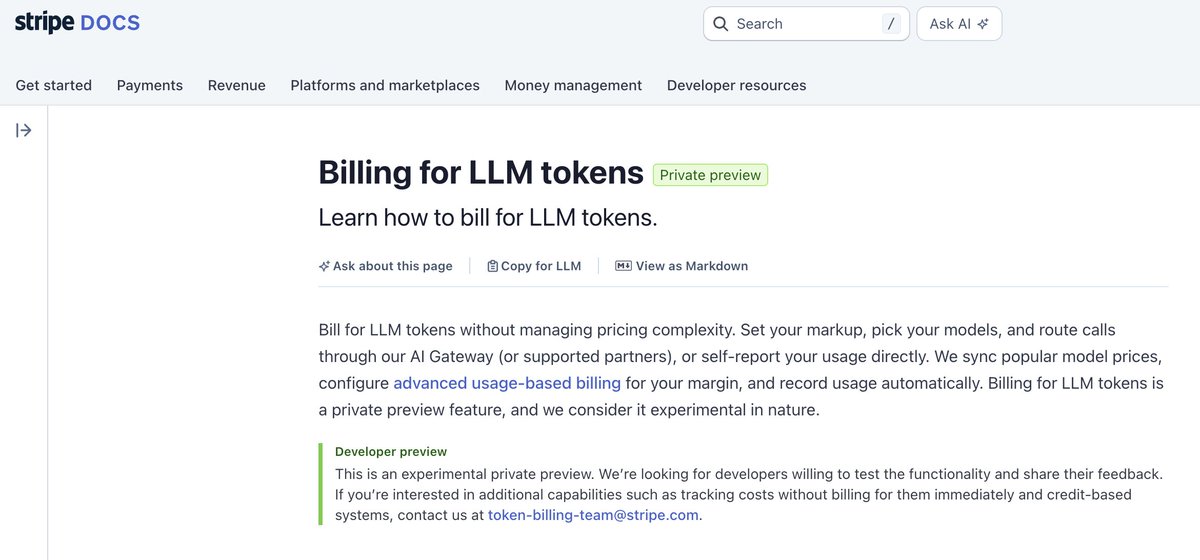Viewport: 1200px width, 560px height.
Task: Go to the Revenue tab
Action: coord(237,85)
